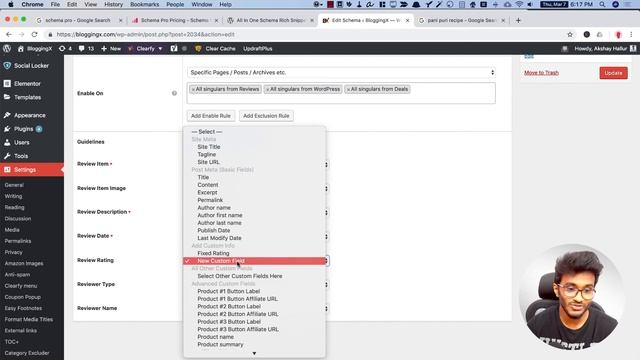Open the Clearfy admin bar dropdown
Viewport: 640px width, 360px height.
coord(145,49)
